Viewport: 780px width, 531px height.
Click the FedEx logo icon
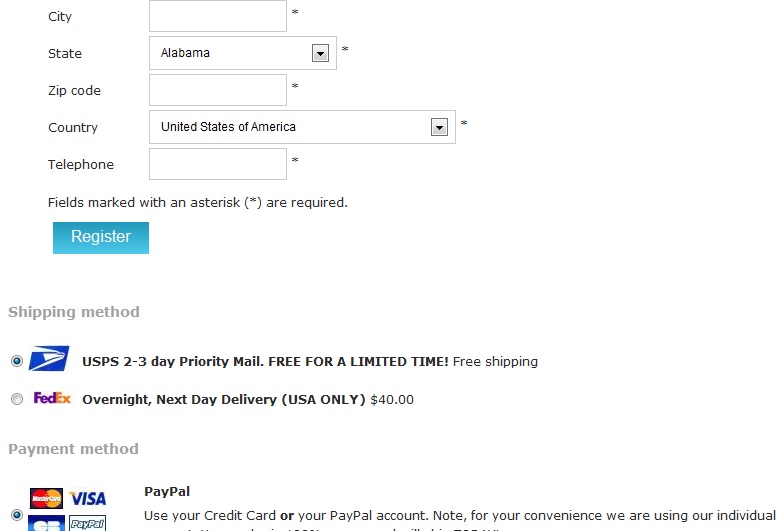(x=52, y=398)
